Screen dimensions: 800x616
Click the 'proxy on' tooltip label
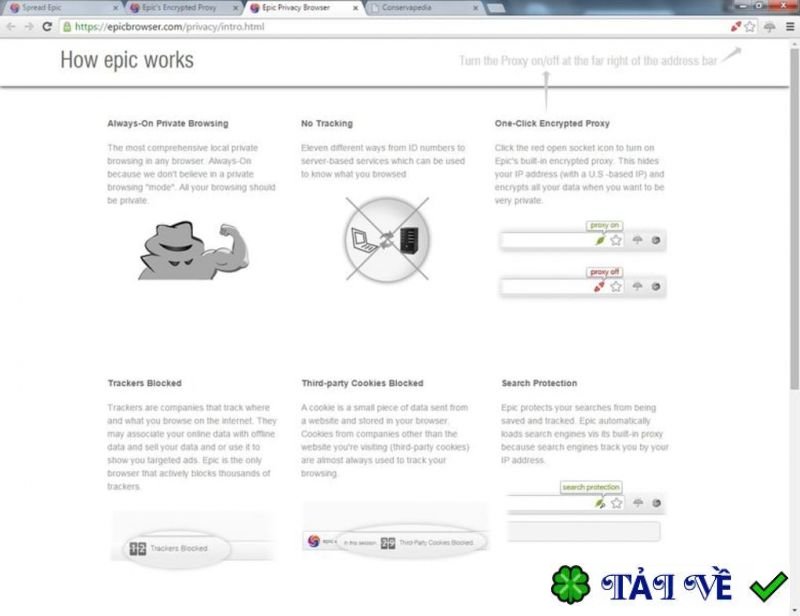click(605, 225)
